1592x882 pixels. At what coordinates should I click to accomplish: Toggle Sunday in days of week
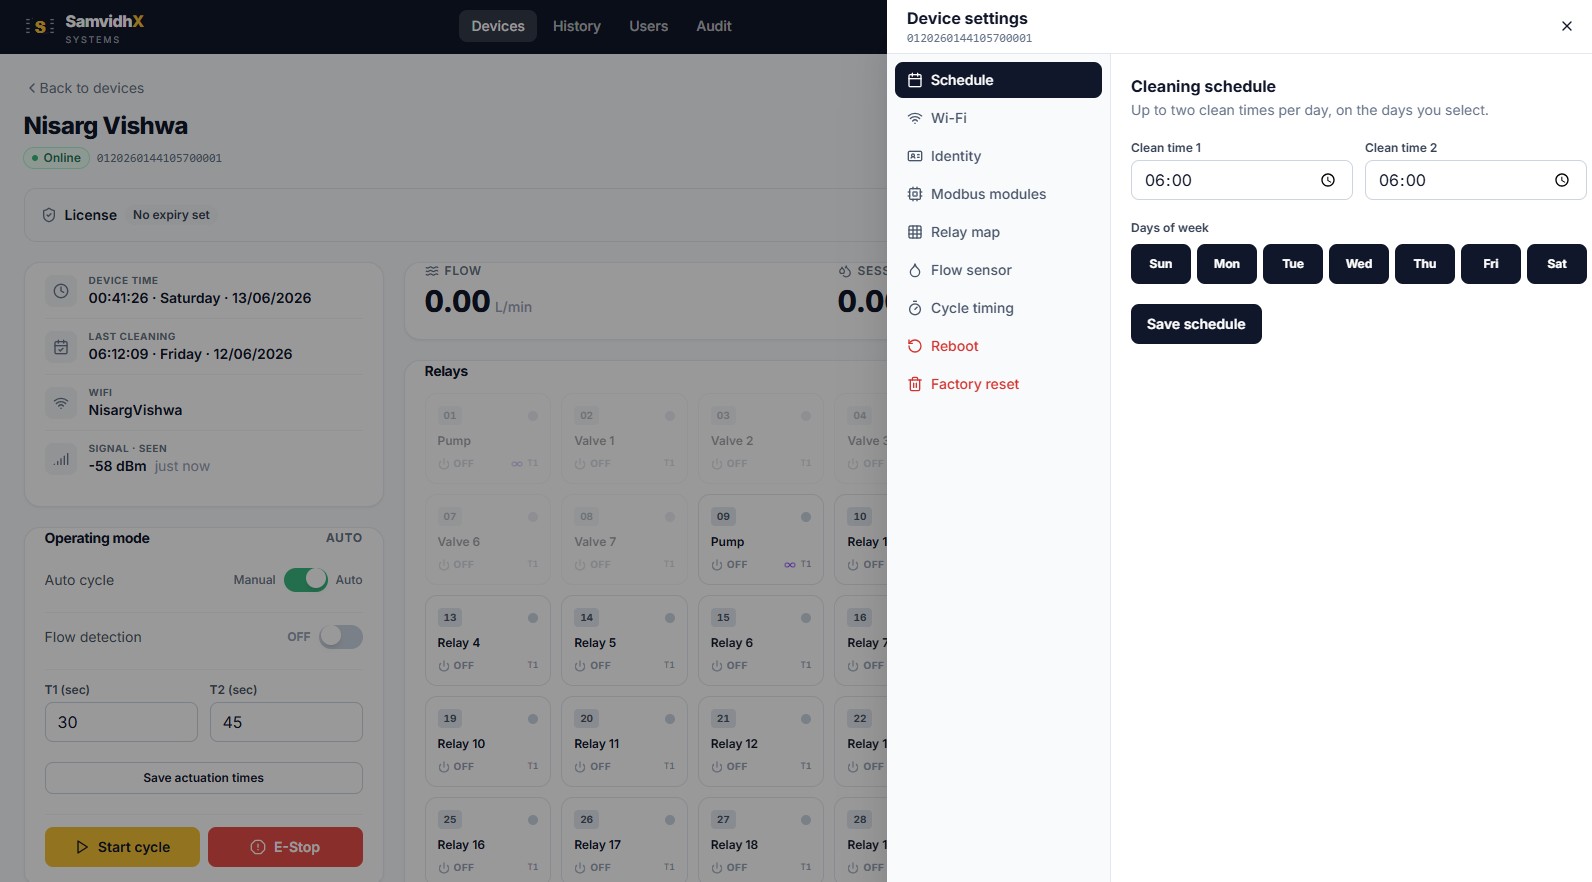coord(1161,264)
